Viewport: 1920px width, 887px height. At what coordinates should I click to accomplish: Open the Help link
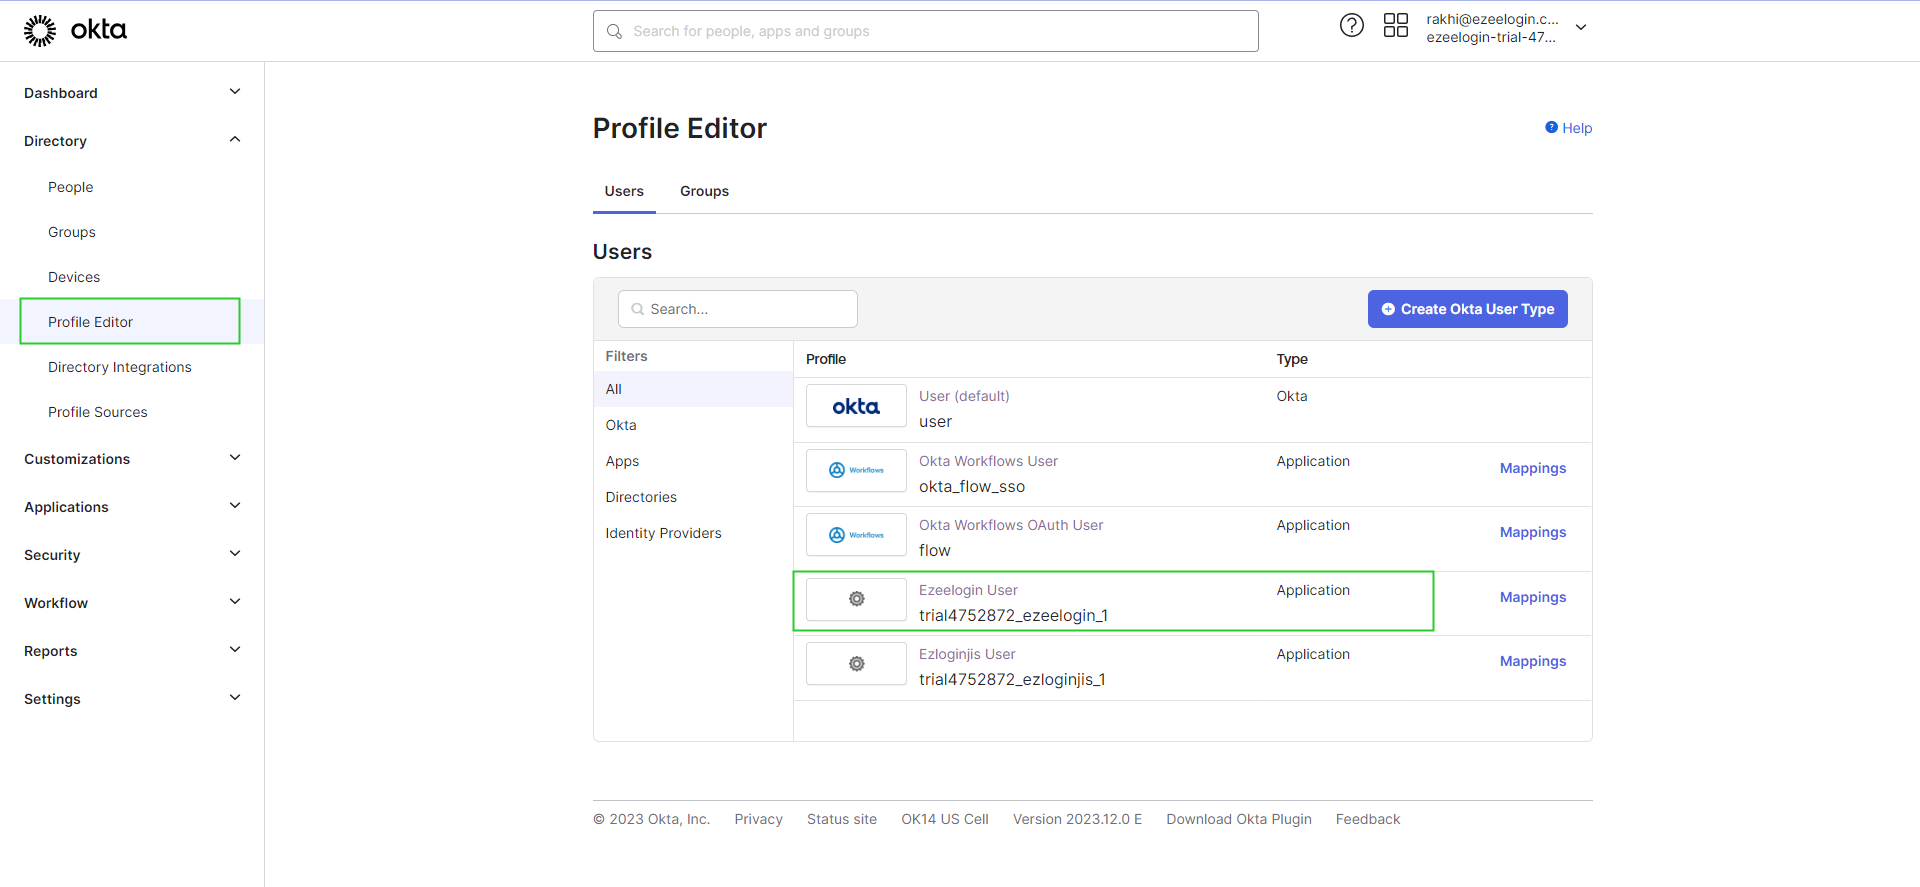point(1577,128)
